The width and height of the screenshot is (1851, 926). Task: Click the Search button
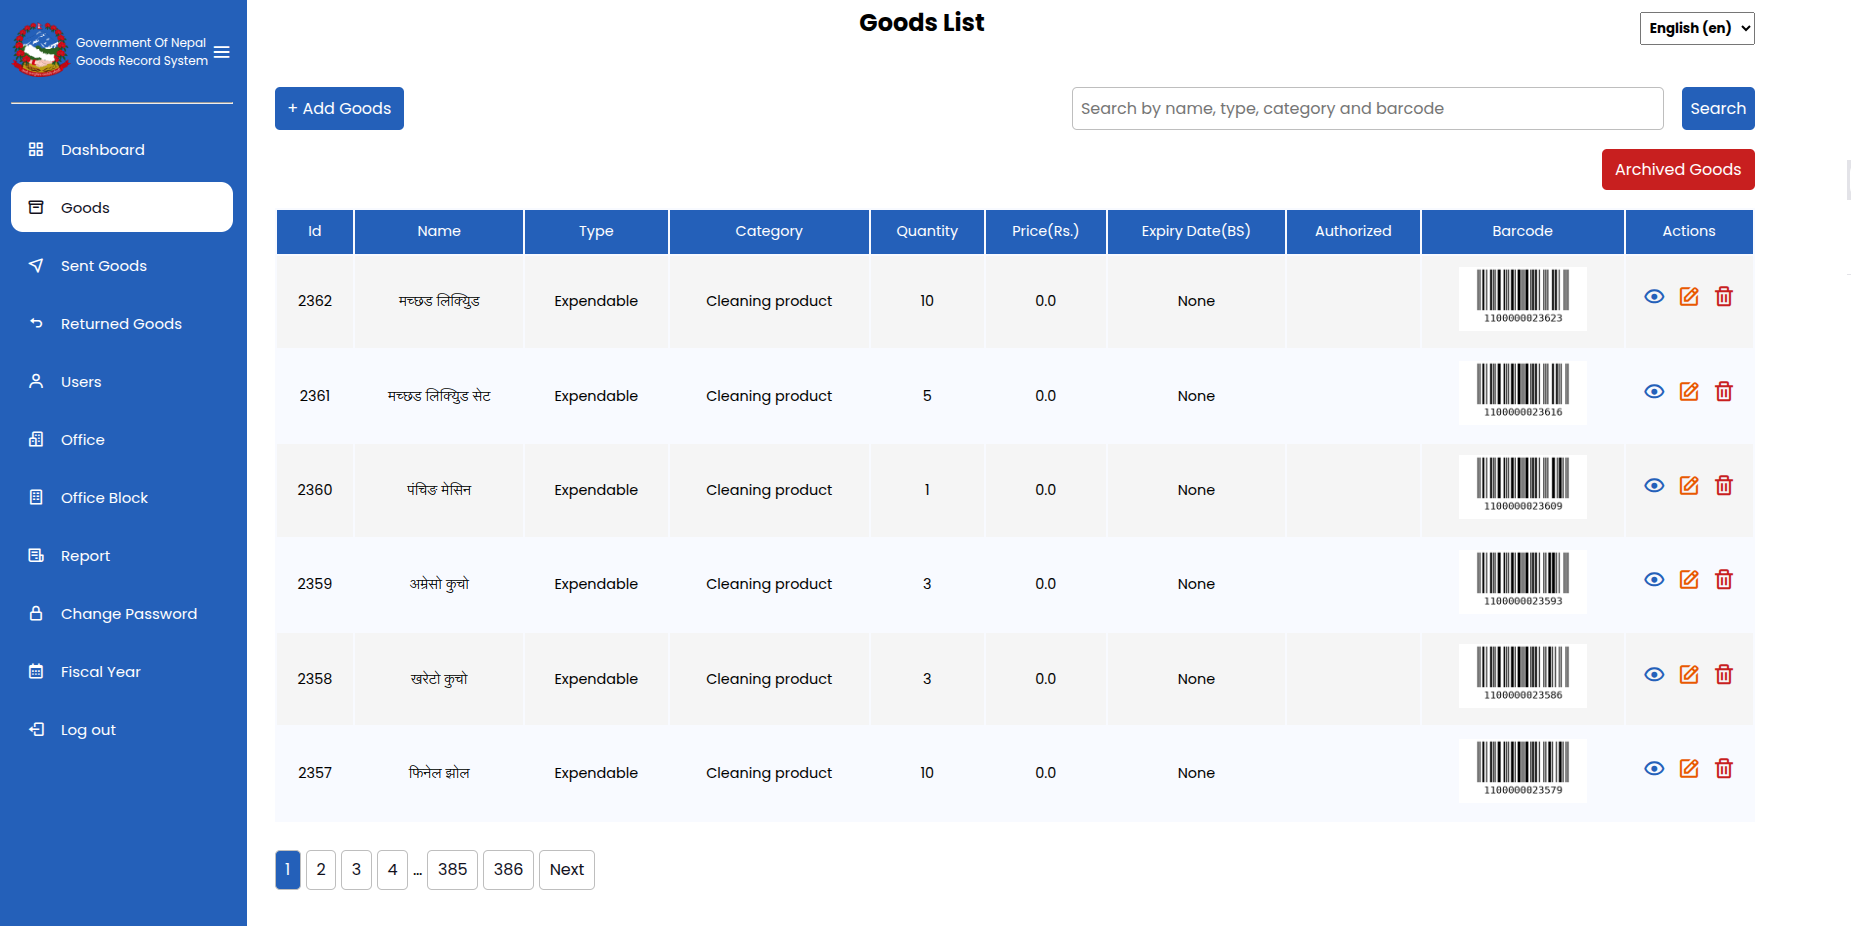click(1717, 108)
